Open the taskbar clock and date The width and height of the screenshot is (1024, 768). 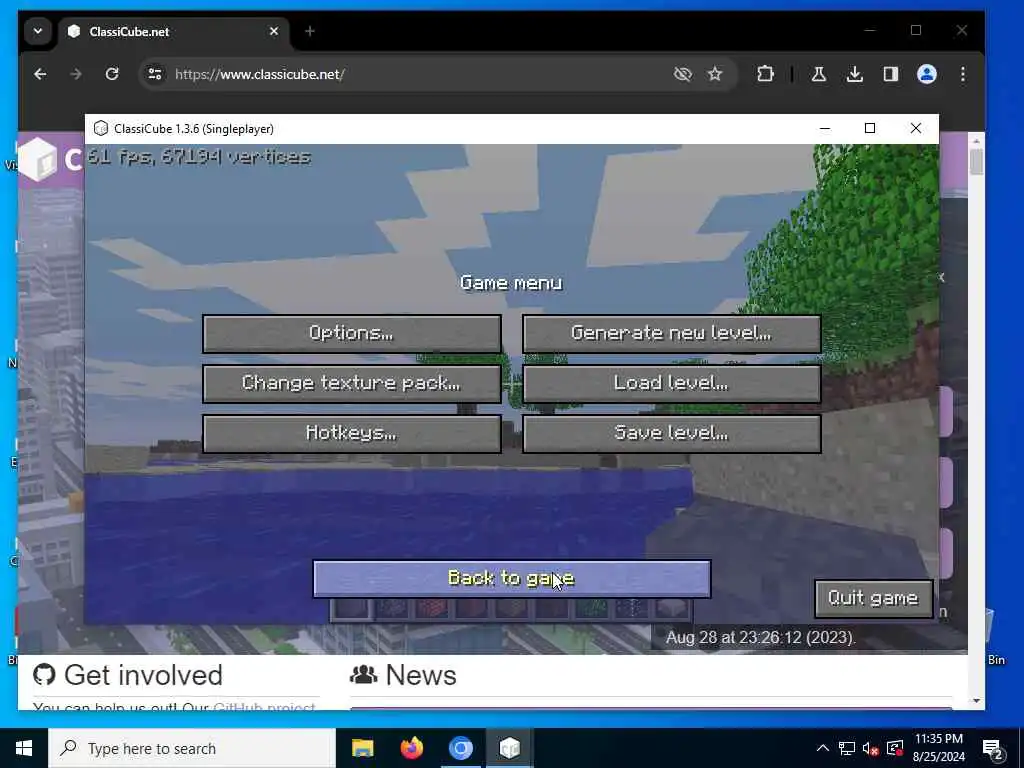point(938,748)
